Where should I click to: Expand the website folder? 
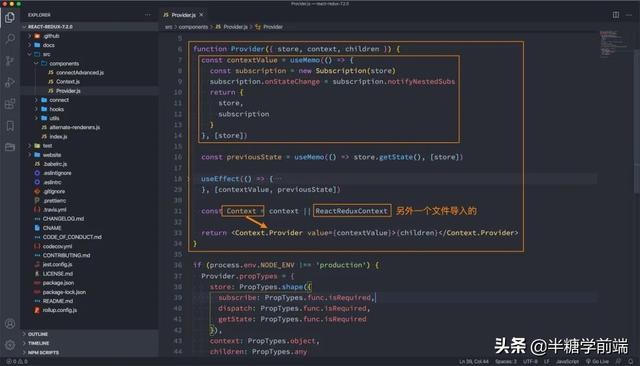(90, 155)
